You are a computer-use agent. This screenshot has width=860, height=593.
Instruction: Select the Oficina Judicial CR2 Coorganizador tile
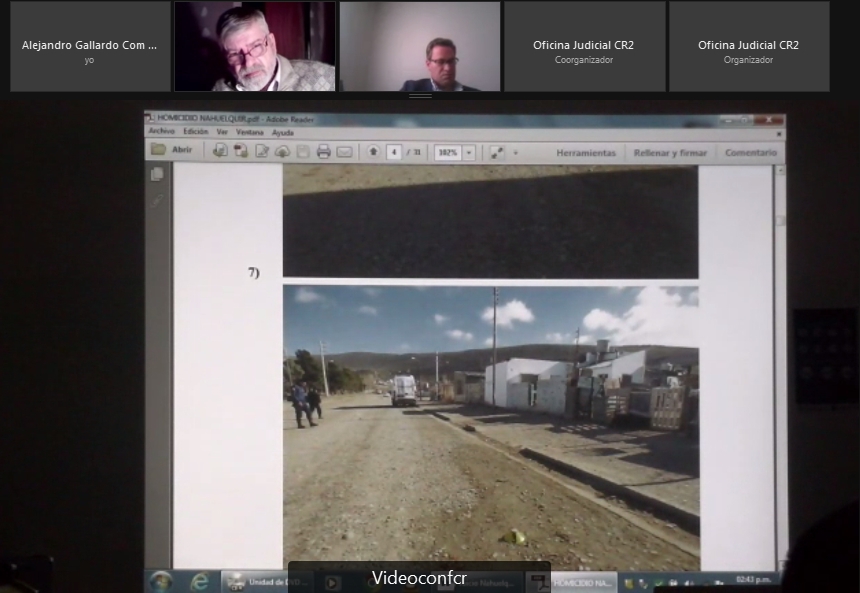(x=584, y=46)
